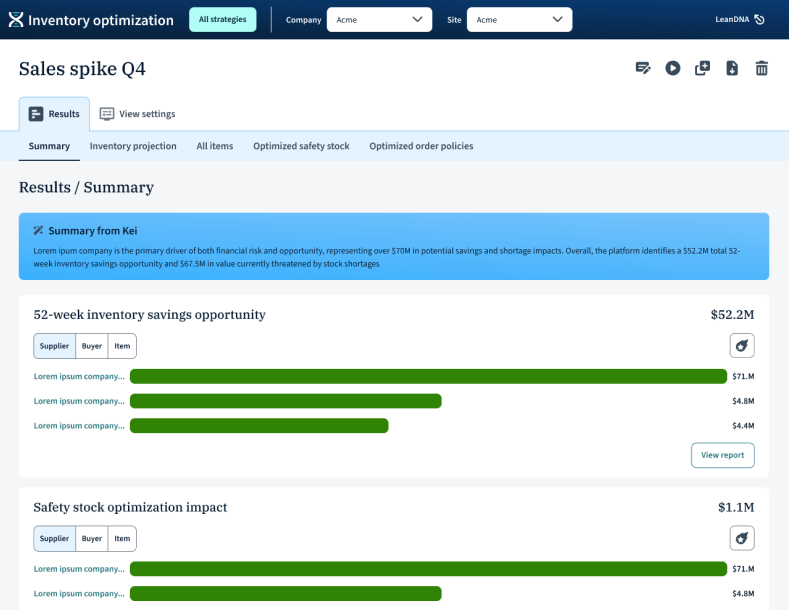
Task: Click the $4.8M green bar in Safety stock card
Action: 286,593
